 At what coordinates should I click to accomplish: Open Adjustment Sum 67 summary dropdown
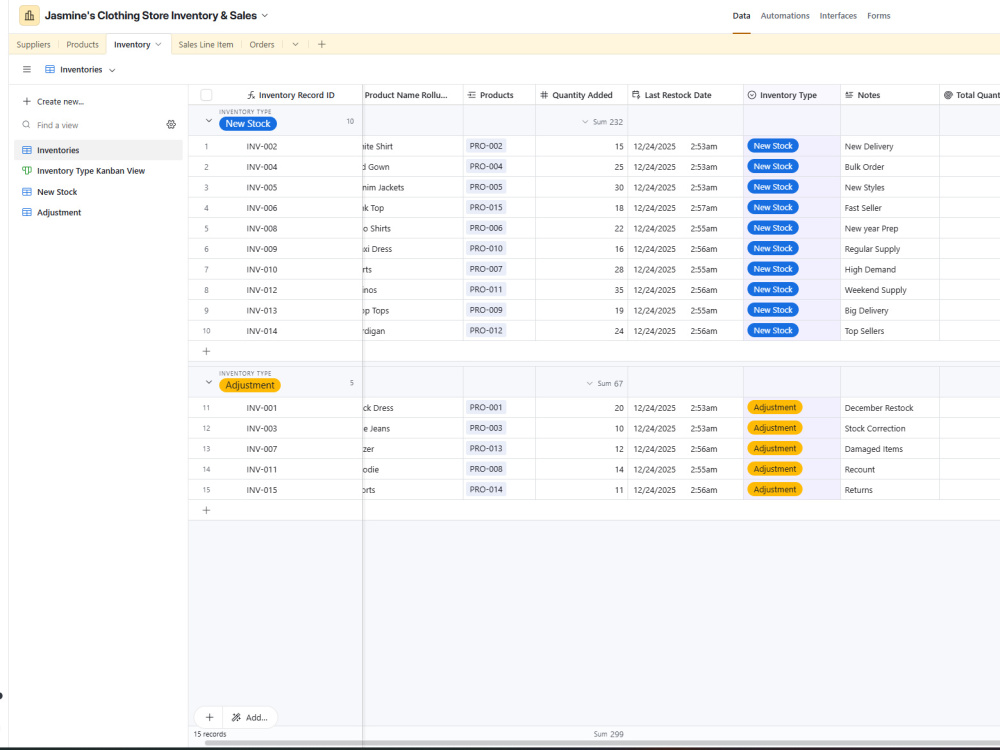click(604, 383)
